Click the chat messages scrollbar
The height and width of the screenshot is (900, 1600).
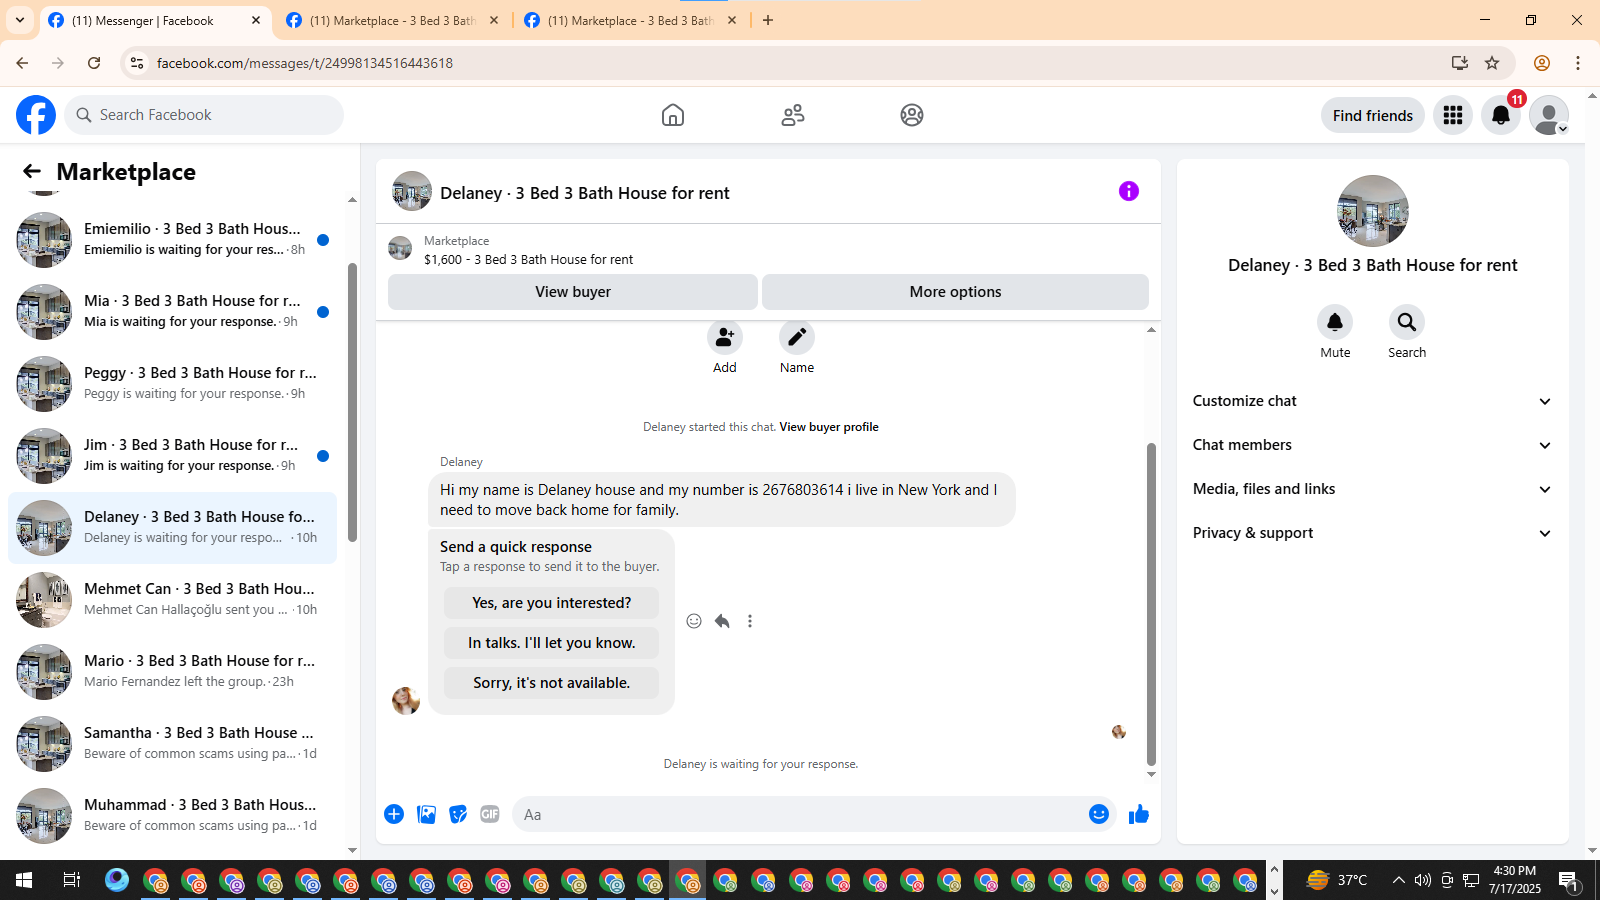[x=1151, y=603]
